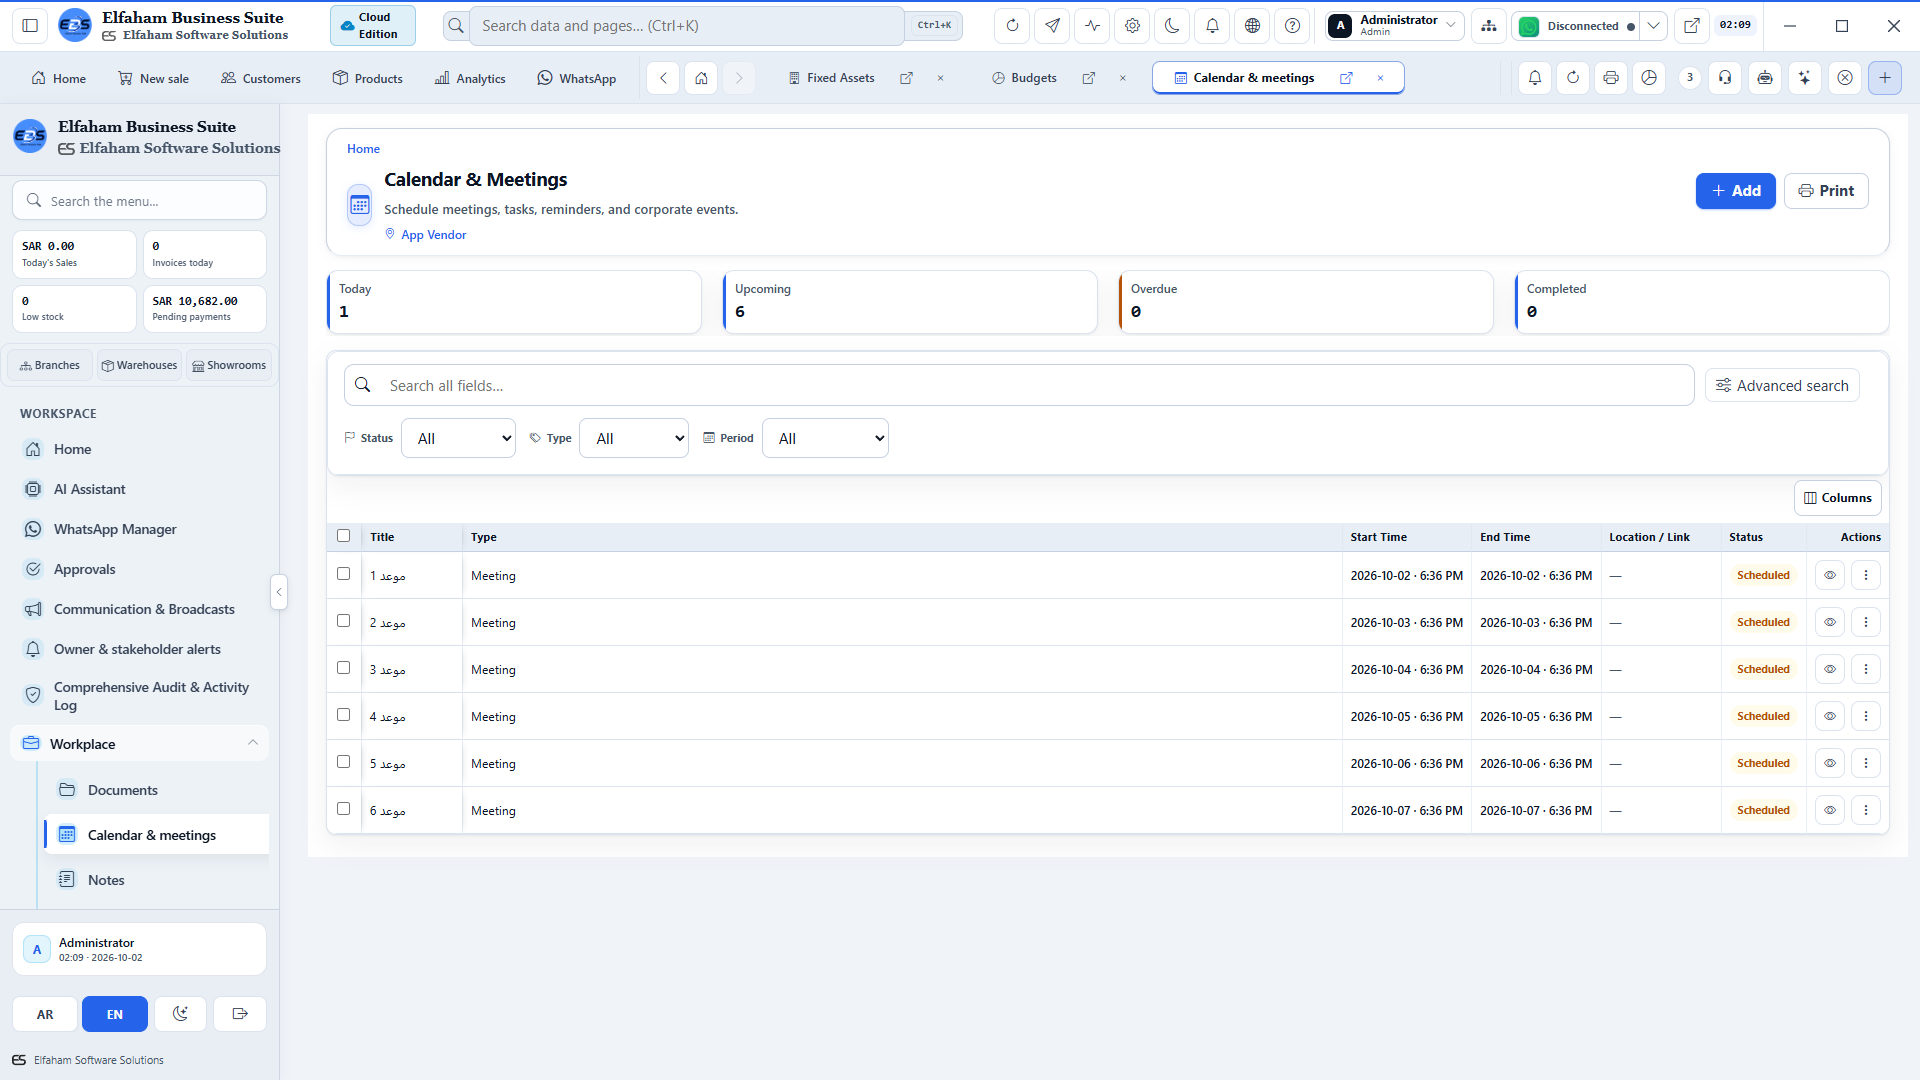The width and height of the screenshot is (1920, 1080).
Task: Follow the Home breadcrumb link
Action: click(x=363, y=149)
